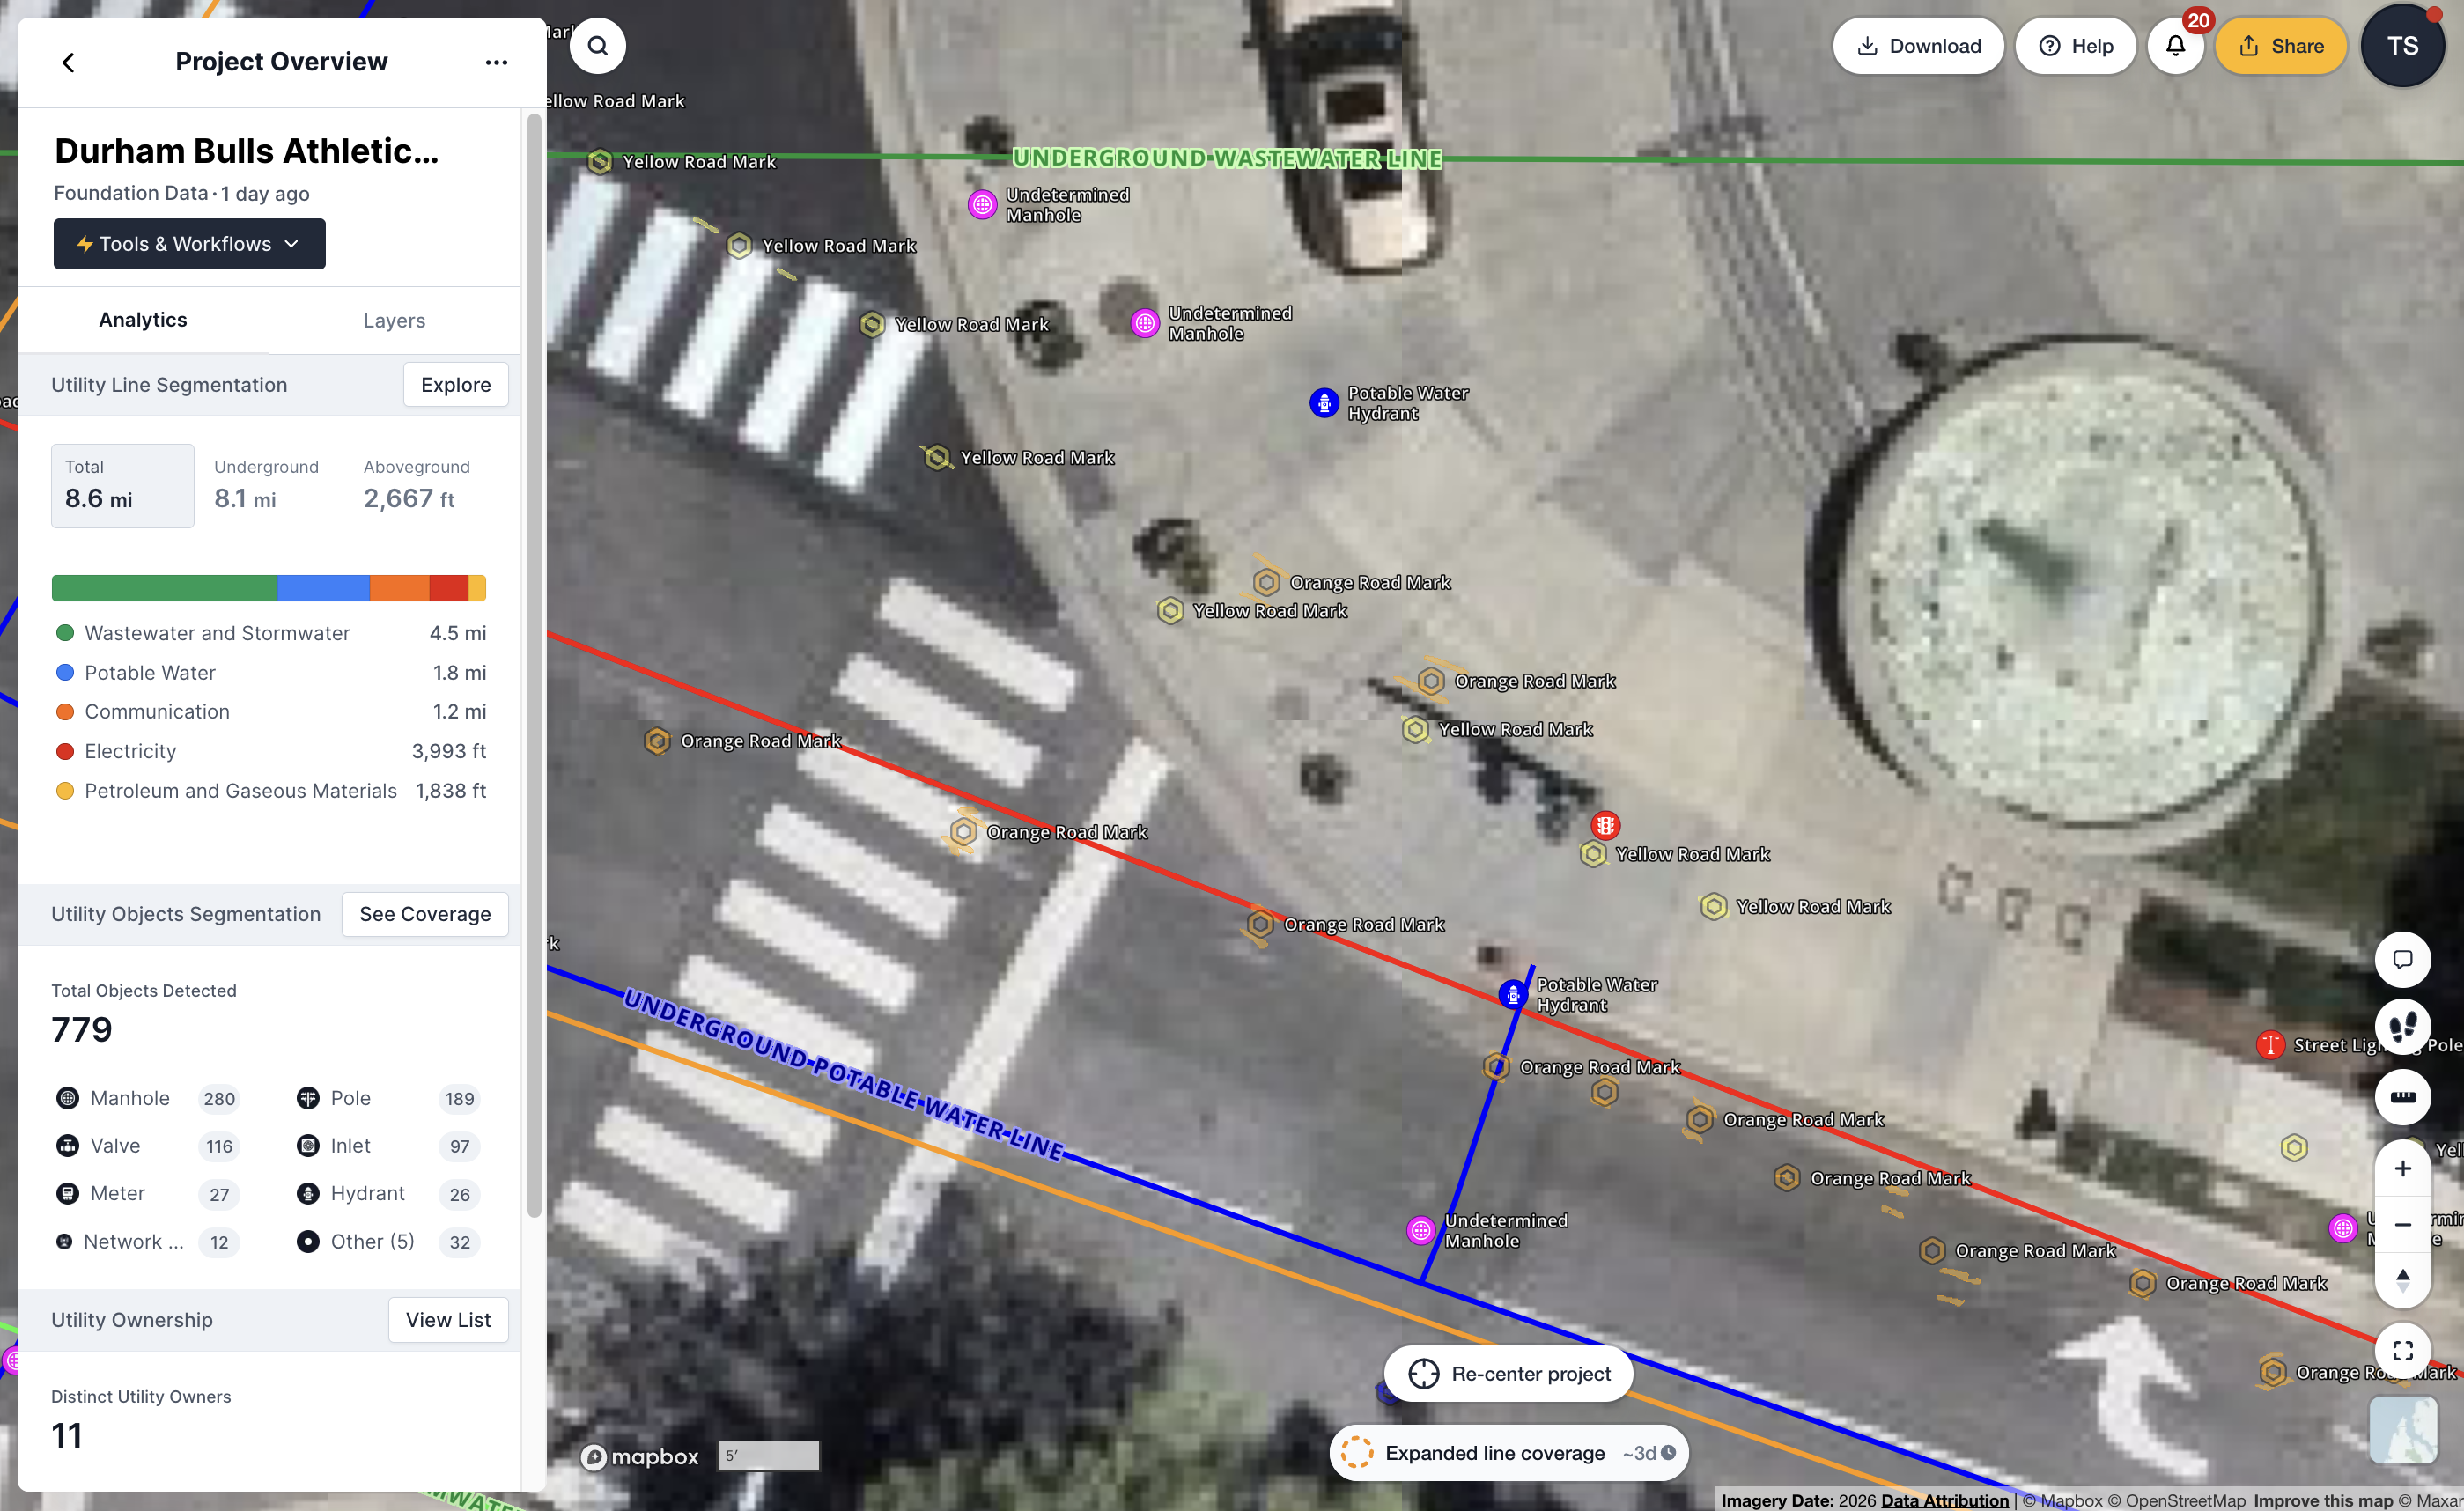This screenshot has width=2464, height=1511.
Task: Click the Underground Potable Water Line map label
Action: coord(843,1074)
